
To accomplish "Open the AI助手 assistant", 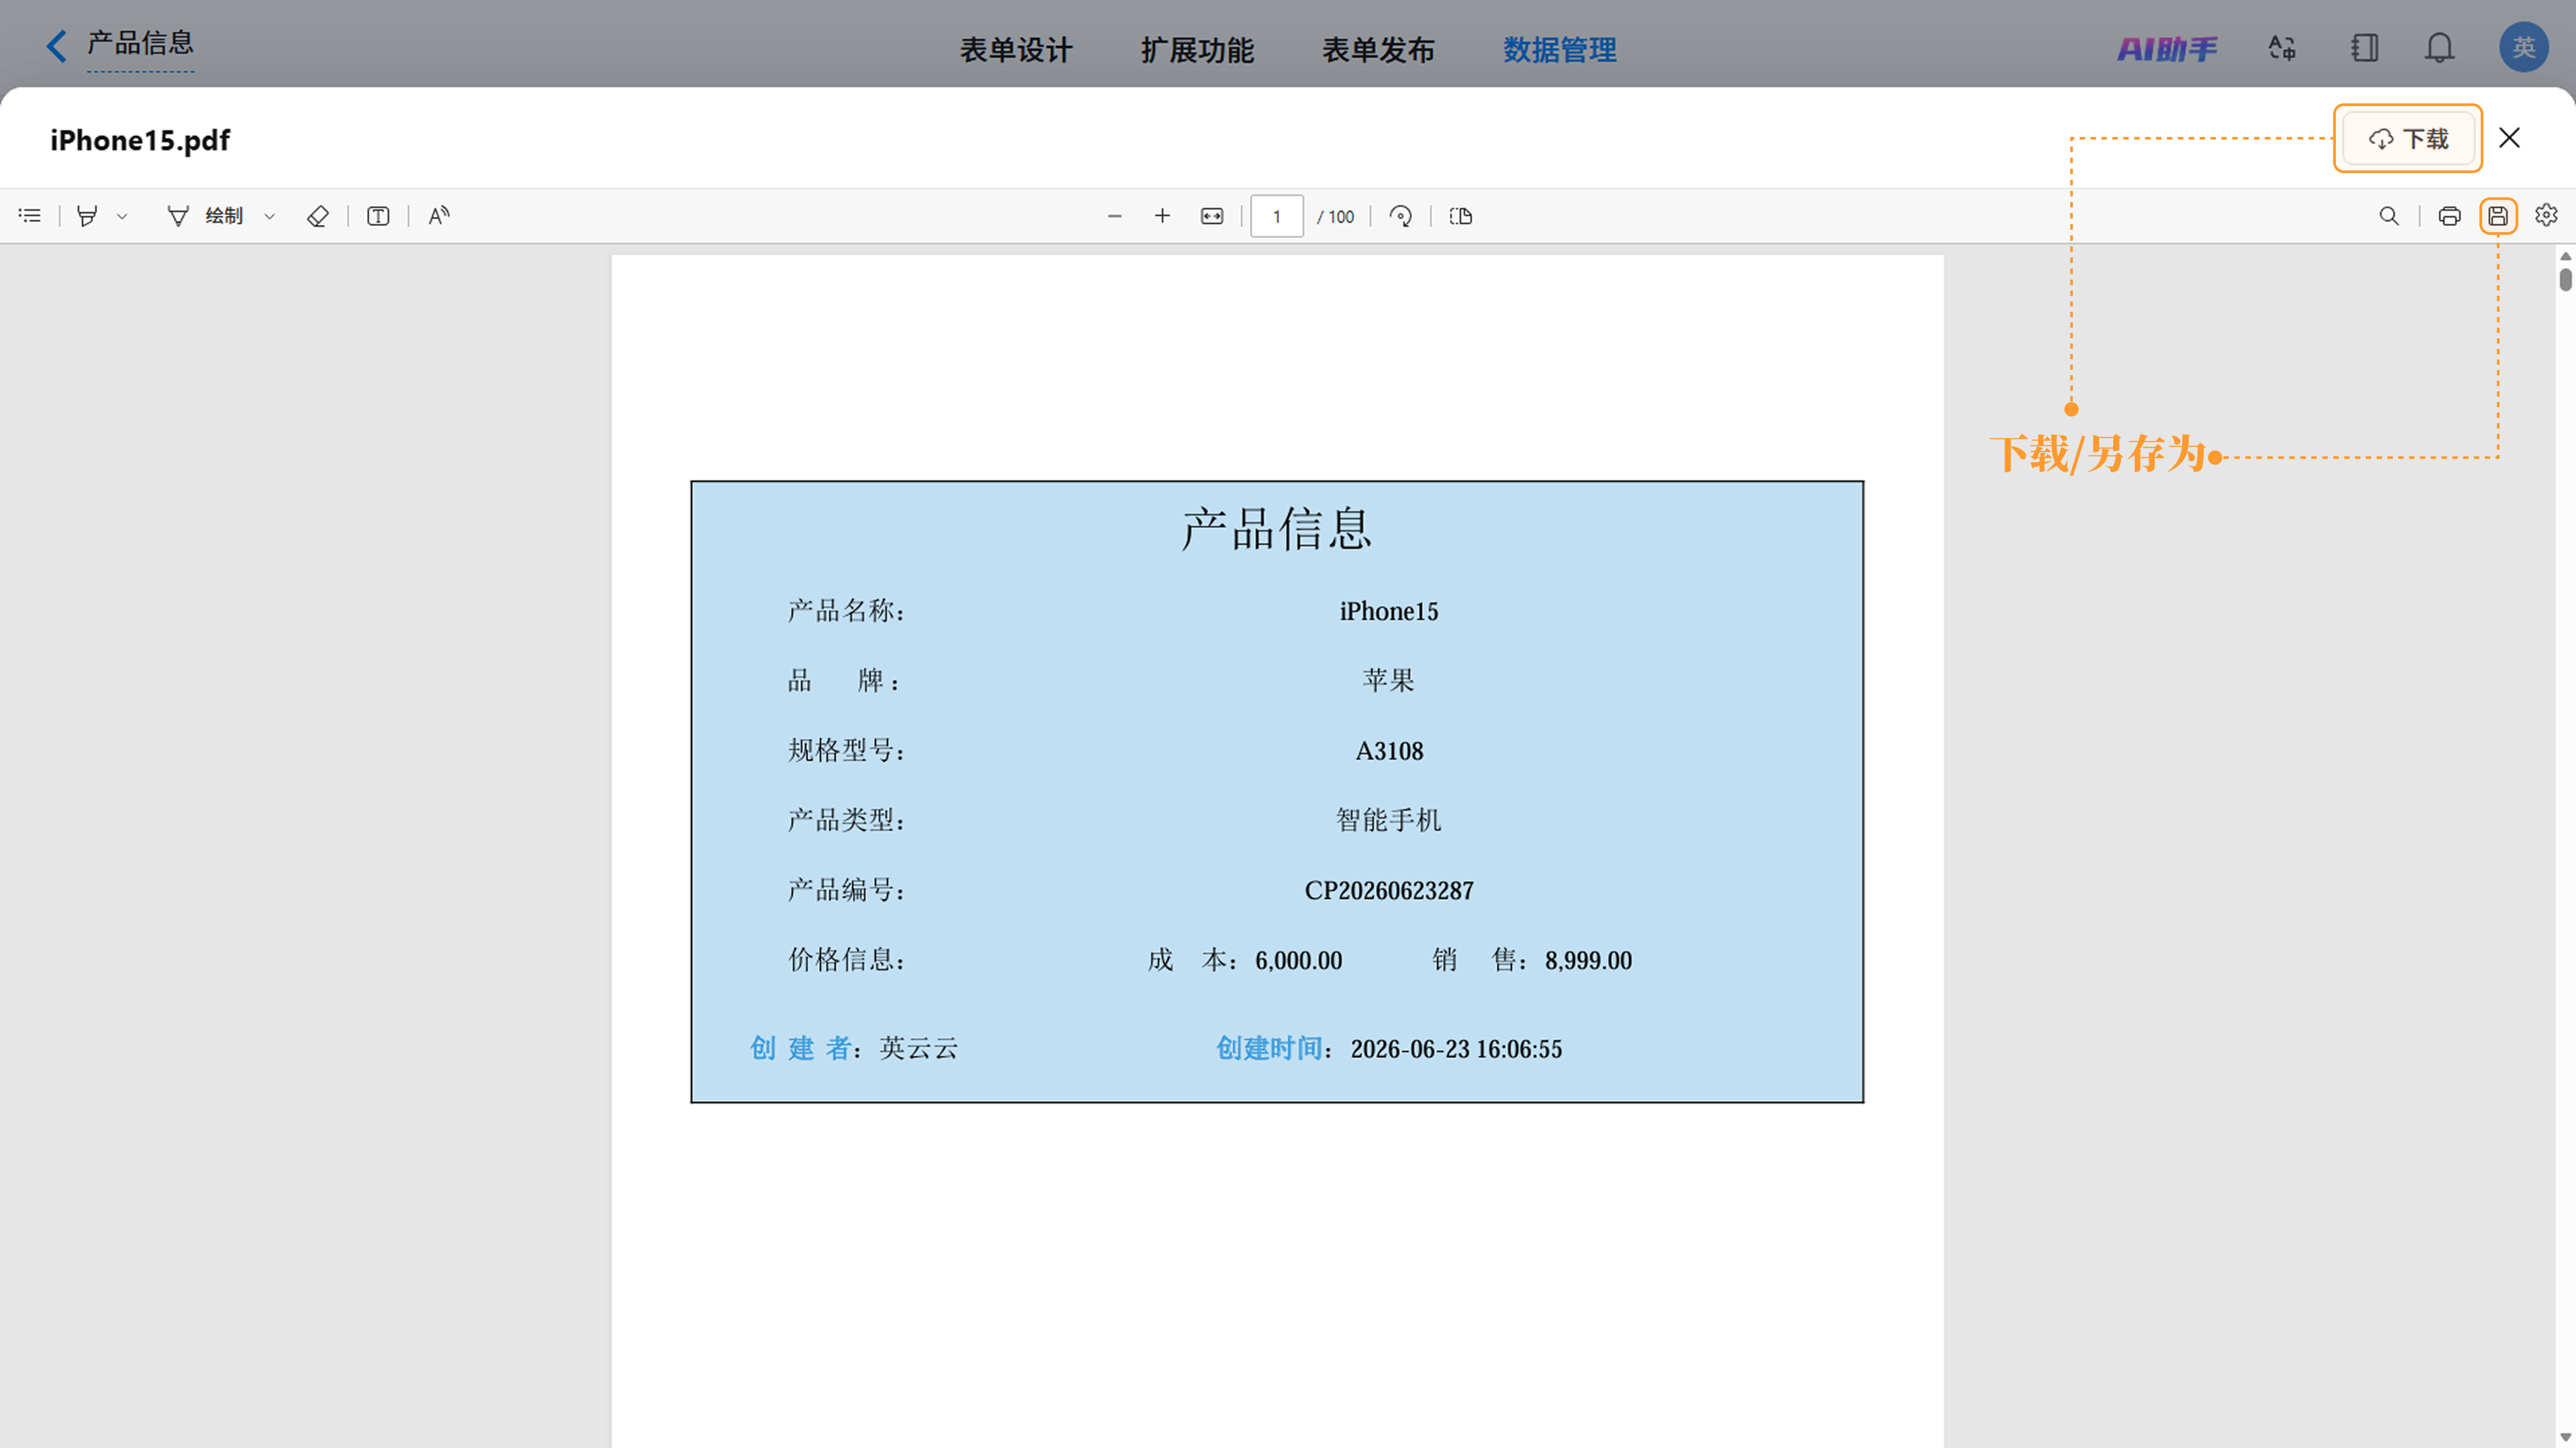I will pos(2167,48).
